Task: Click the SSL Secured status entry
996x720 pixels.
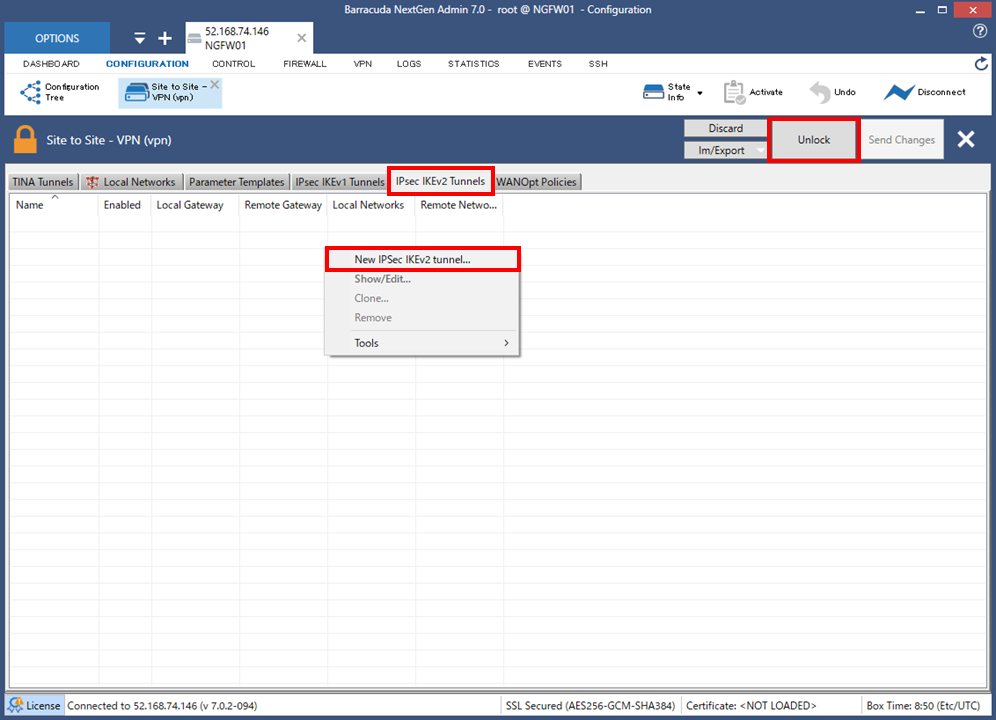Action: (x=590, y=705)
